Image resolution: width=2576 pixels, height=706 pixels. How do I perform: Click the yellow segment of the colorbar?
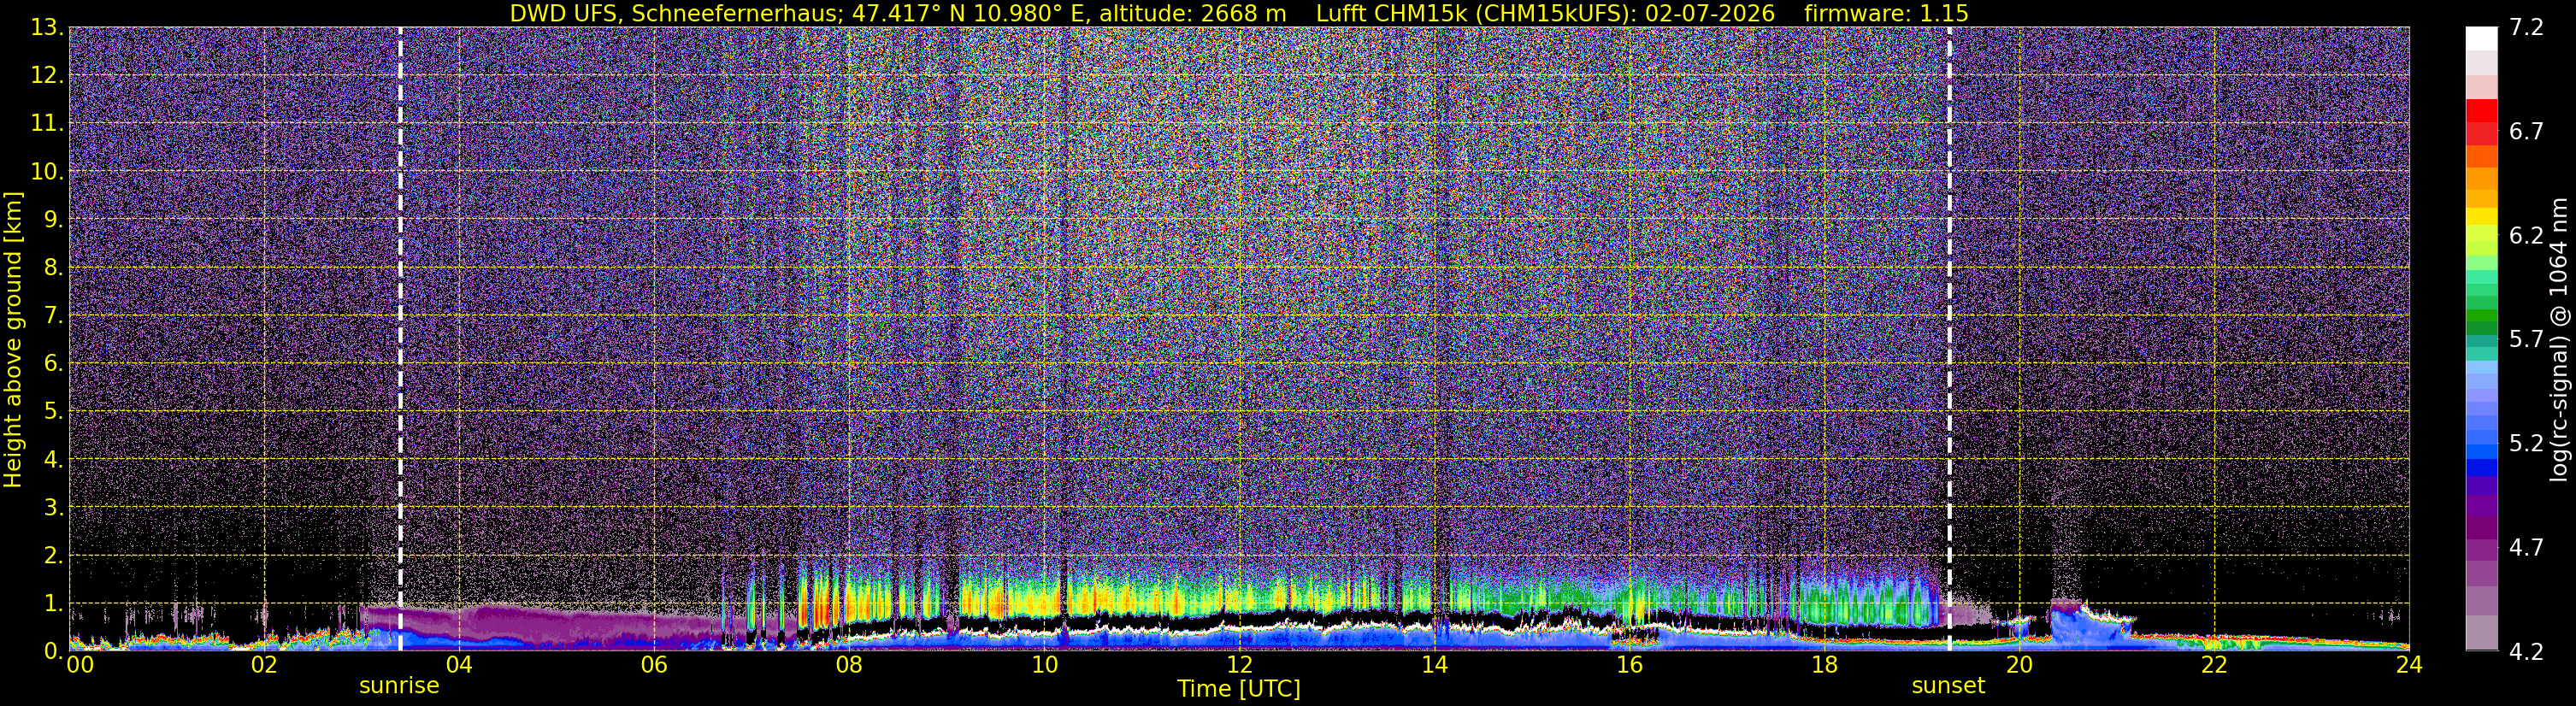[x=2480, y=216]
